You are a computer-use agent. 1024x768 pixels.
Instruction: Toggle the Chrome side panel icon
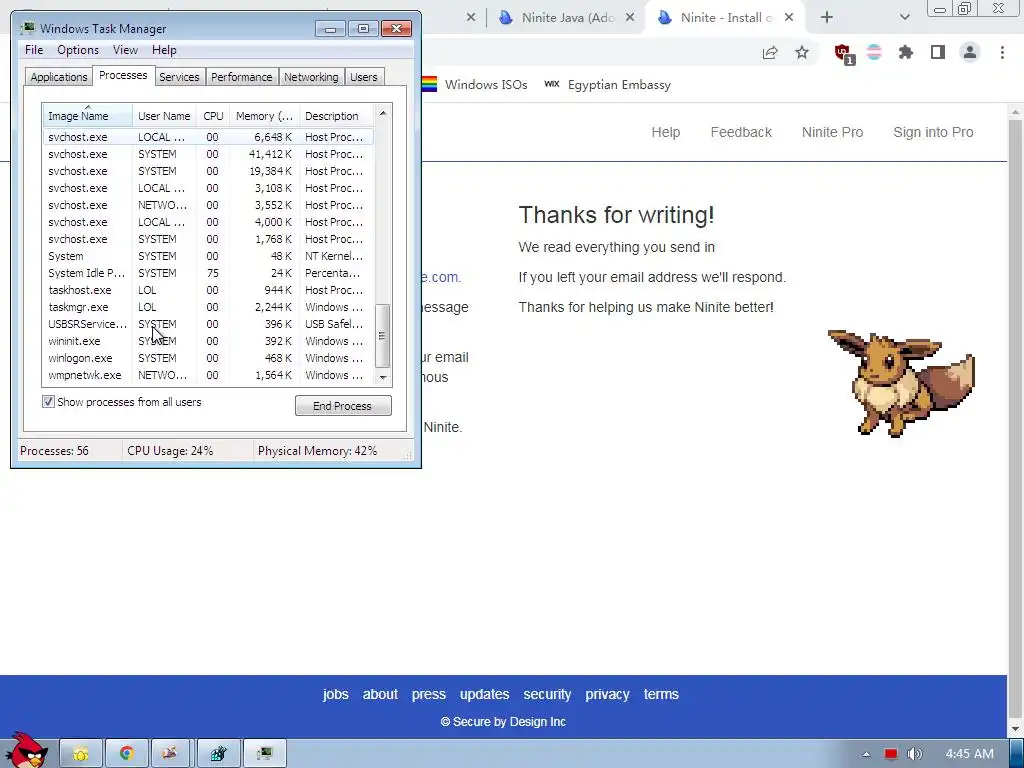[938, 53]
